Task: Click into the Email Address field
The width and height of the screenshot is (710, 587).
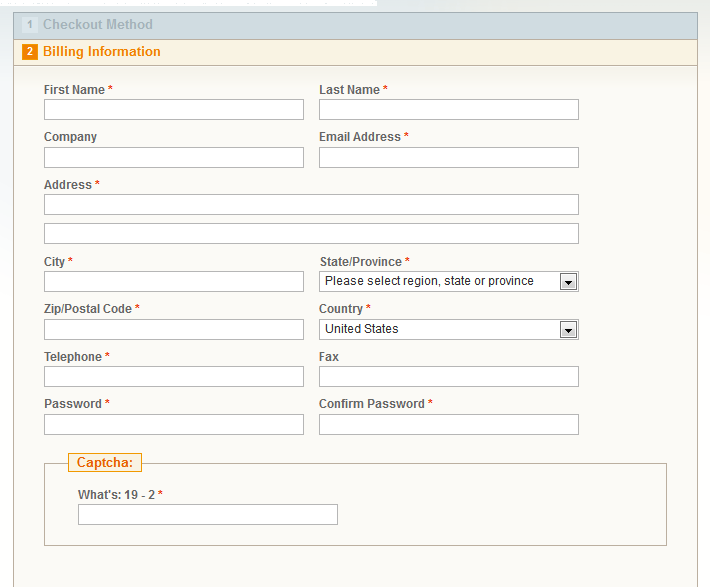Action: tap(449, 158)
